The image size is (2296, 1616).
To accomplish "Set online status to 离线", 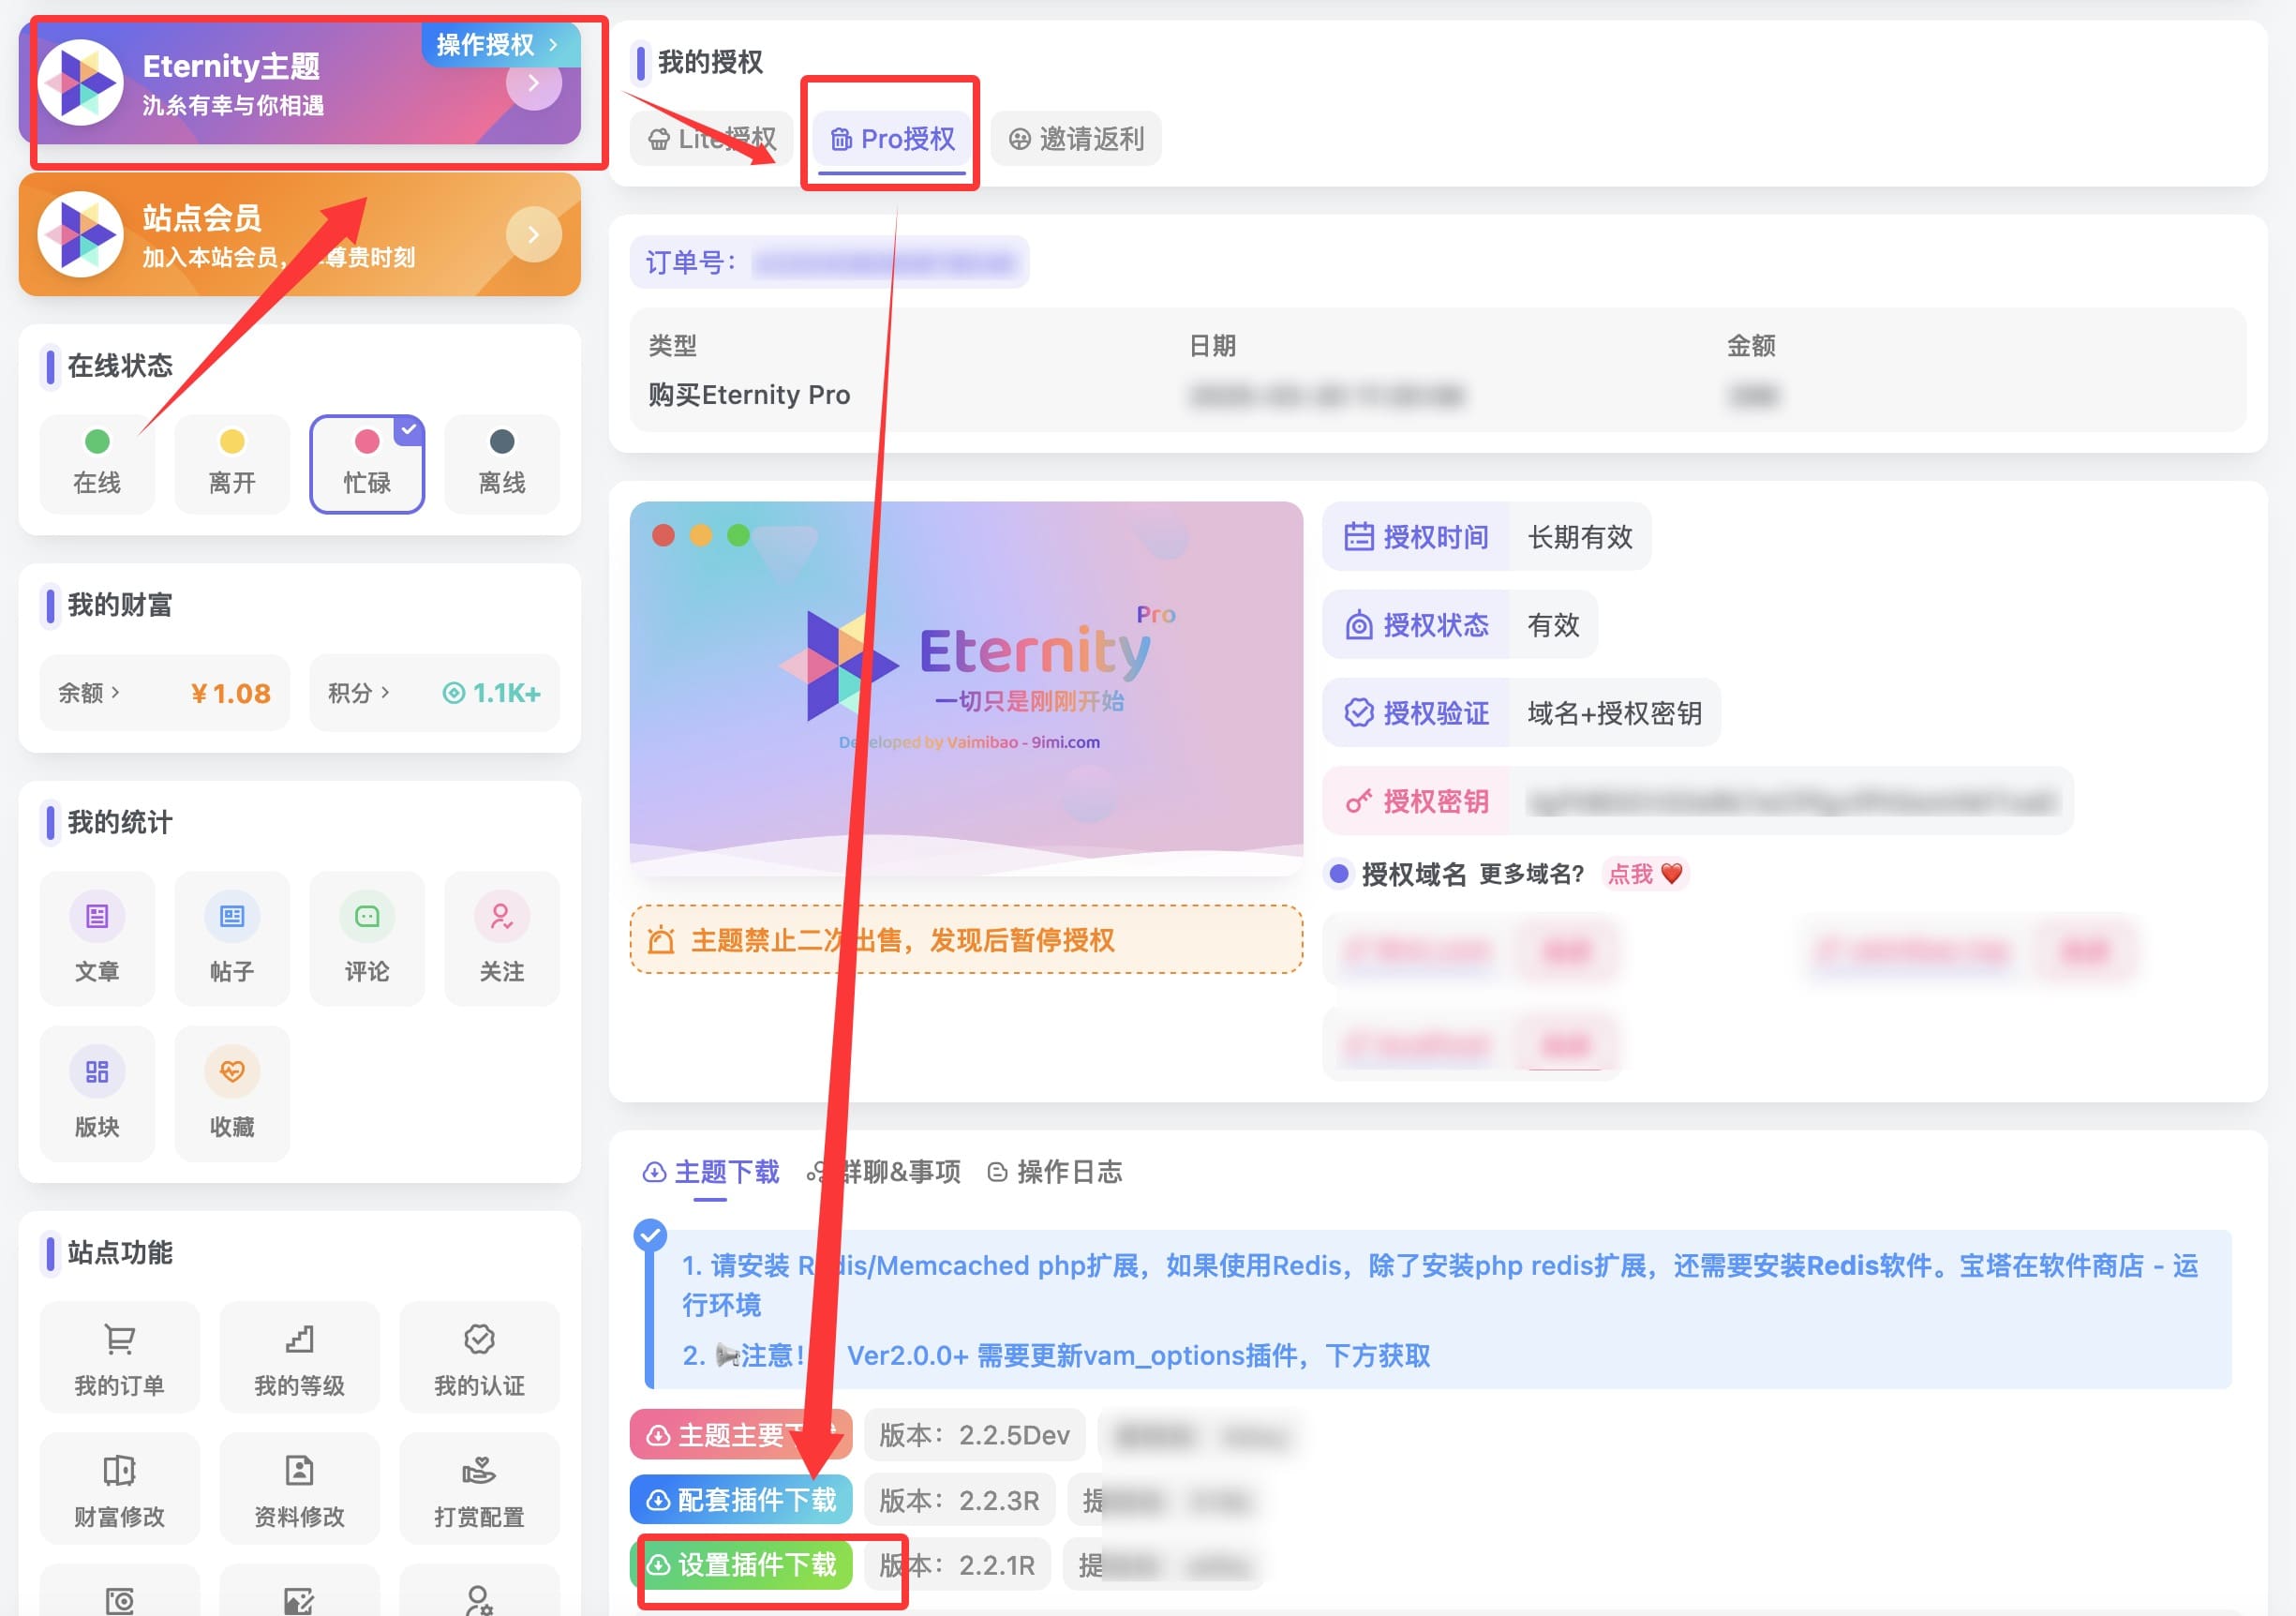I will tap(501, 463).
